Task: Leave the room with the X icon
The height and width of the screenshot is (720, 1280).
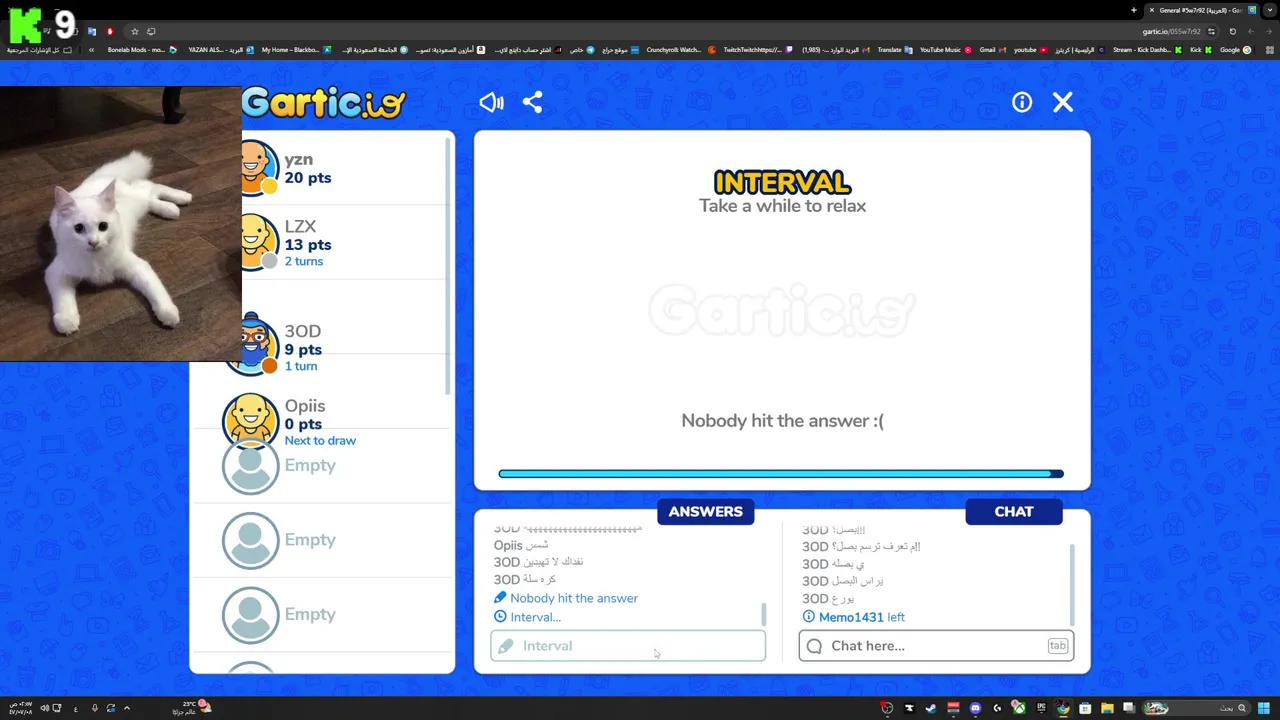Action: pos(1063,102)
